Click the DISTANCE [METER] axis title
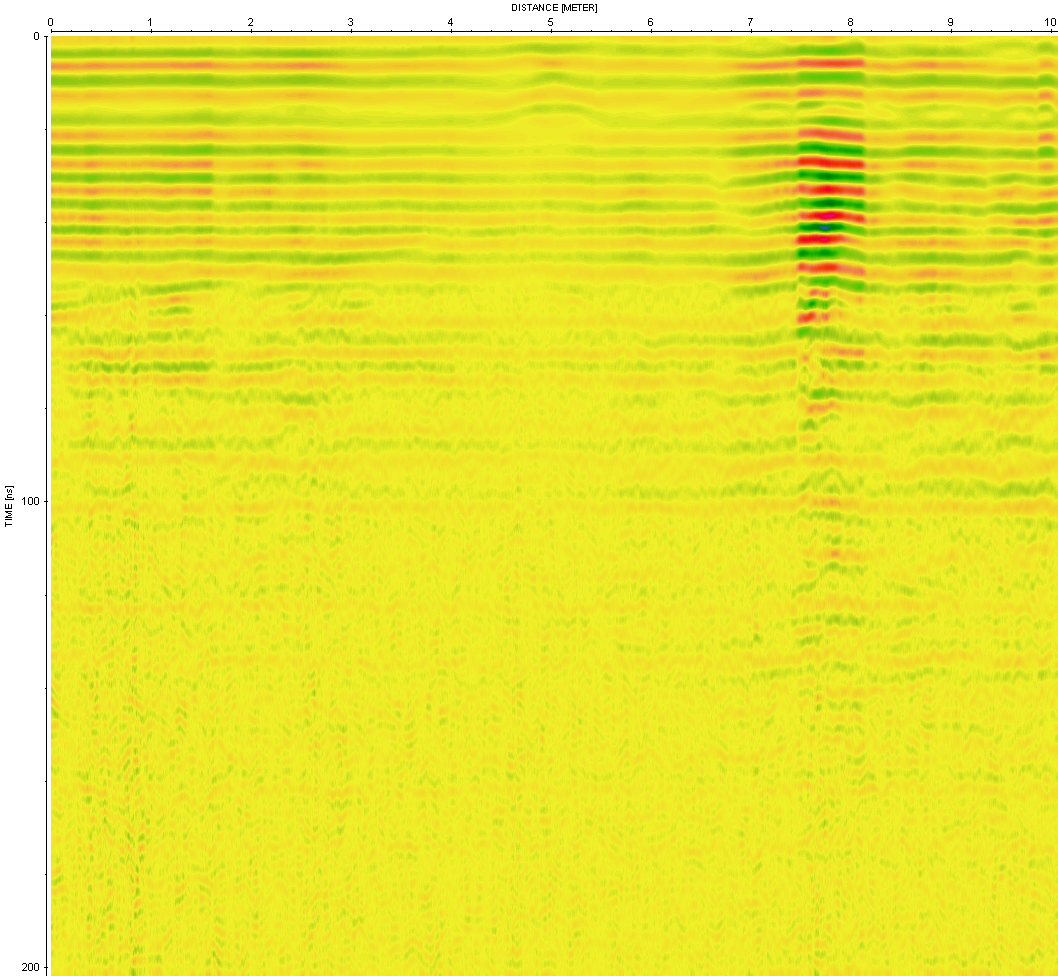This screenshot has width=1058, height=976. click(x=554, y=7)
